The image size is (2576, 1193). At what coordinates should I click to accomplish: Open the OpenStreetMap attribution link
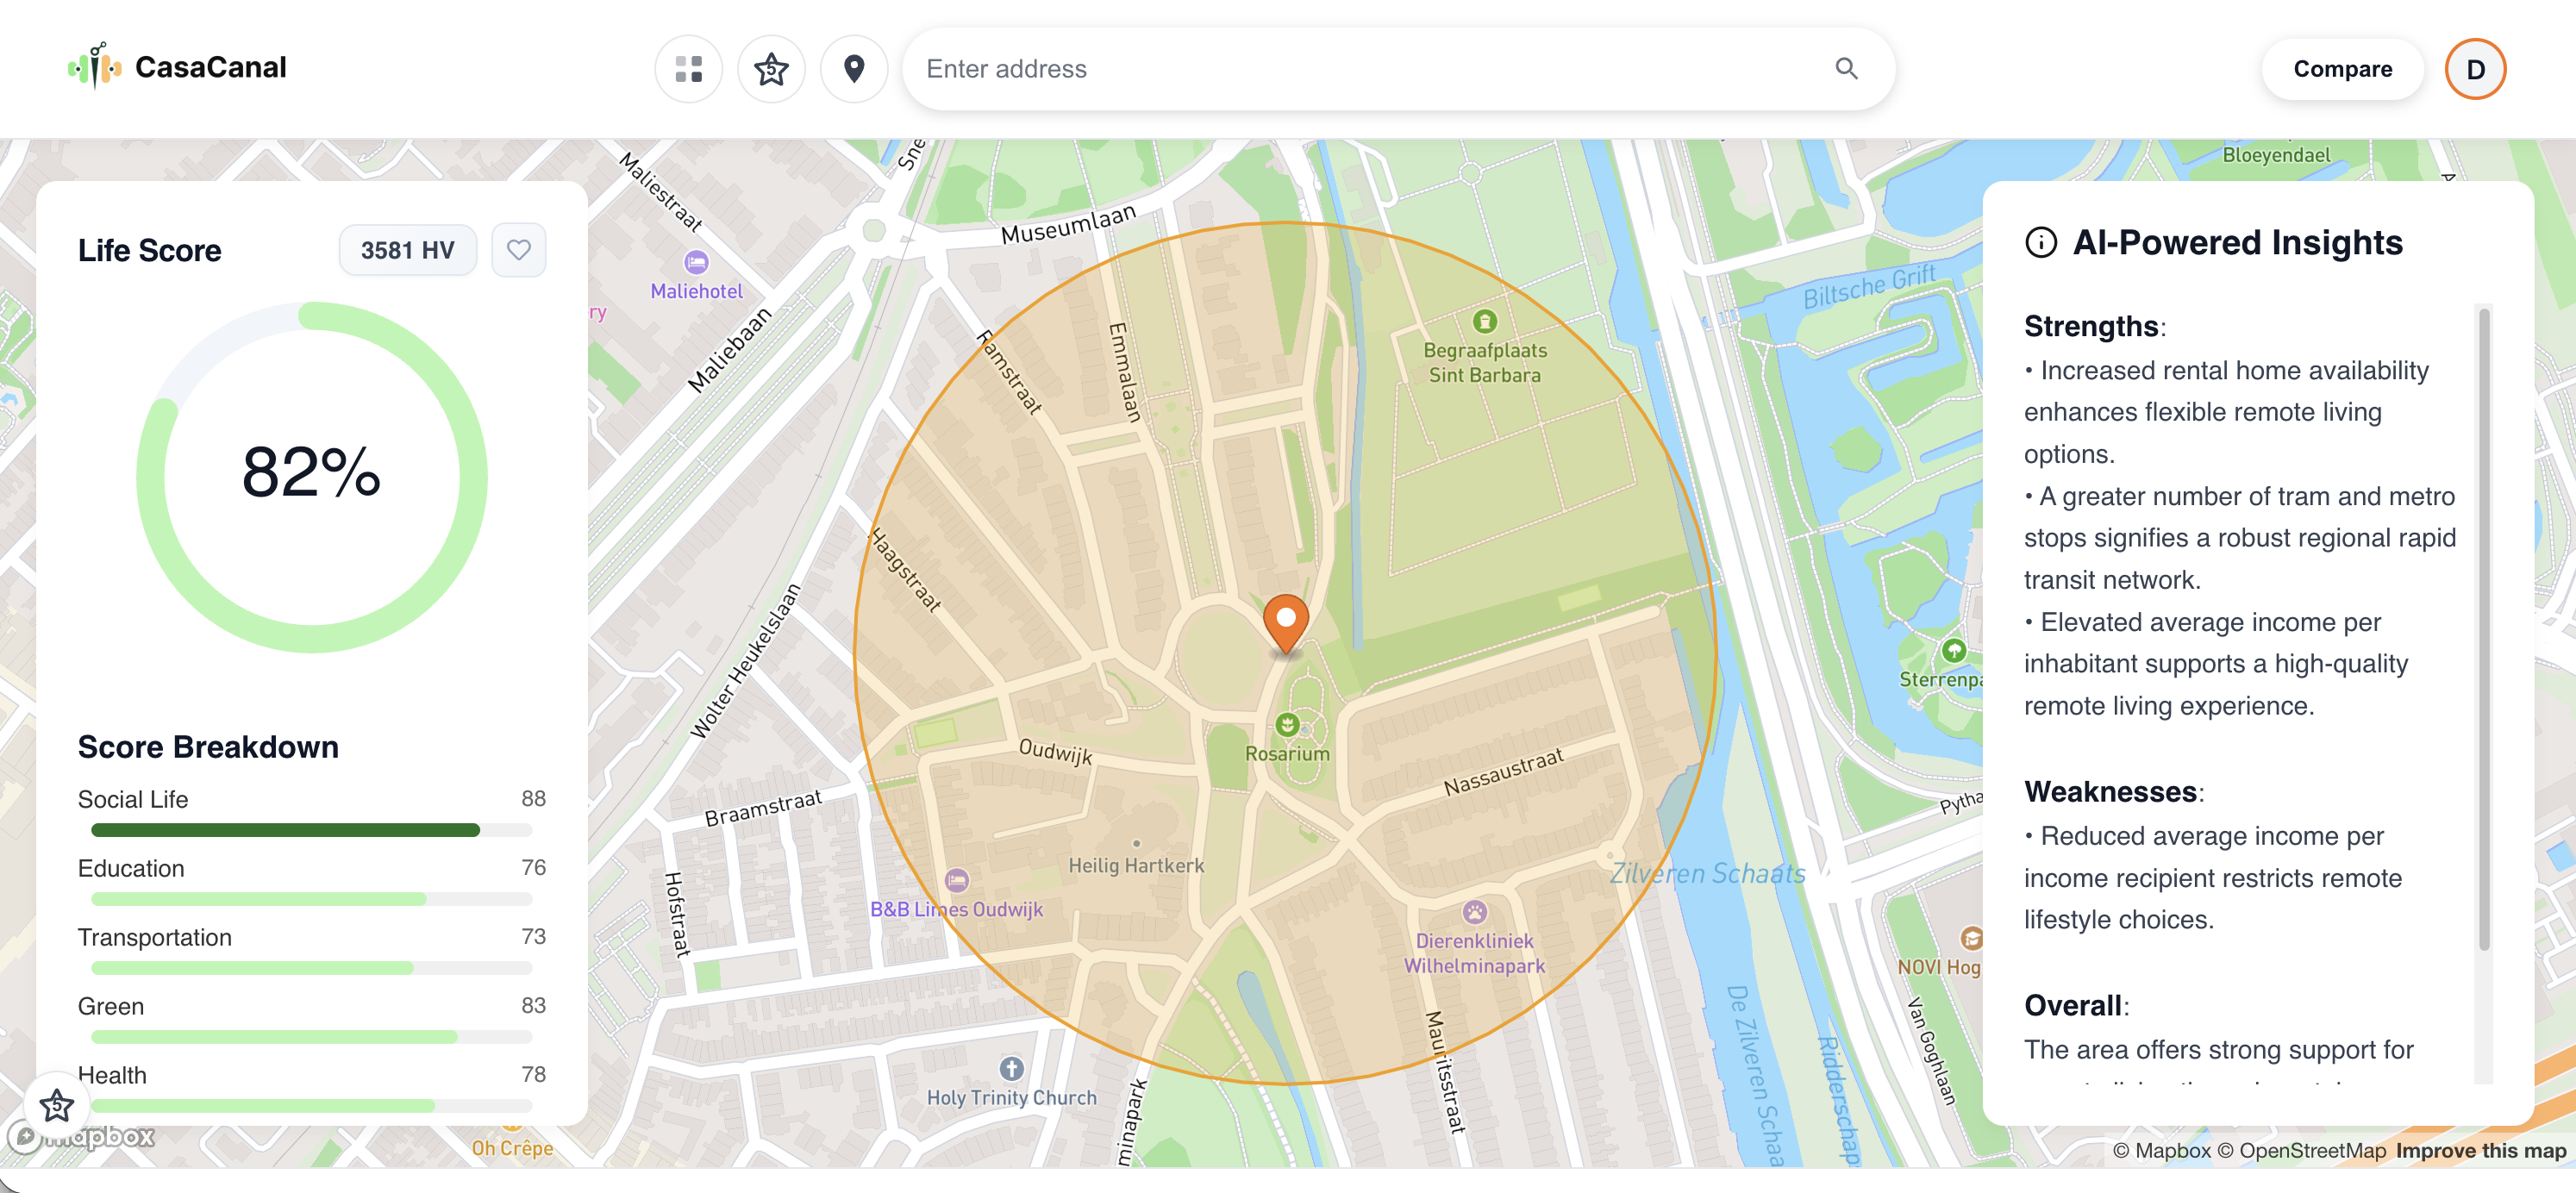(2312, 1151)
